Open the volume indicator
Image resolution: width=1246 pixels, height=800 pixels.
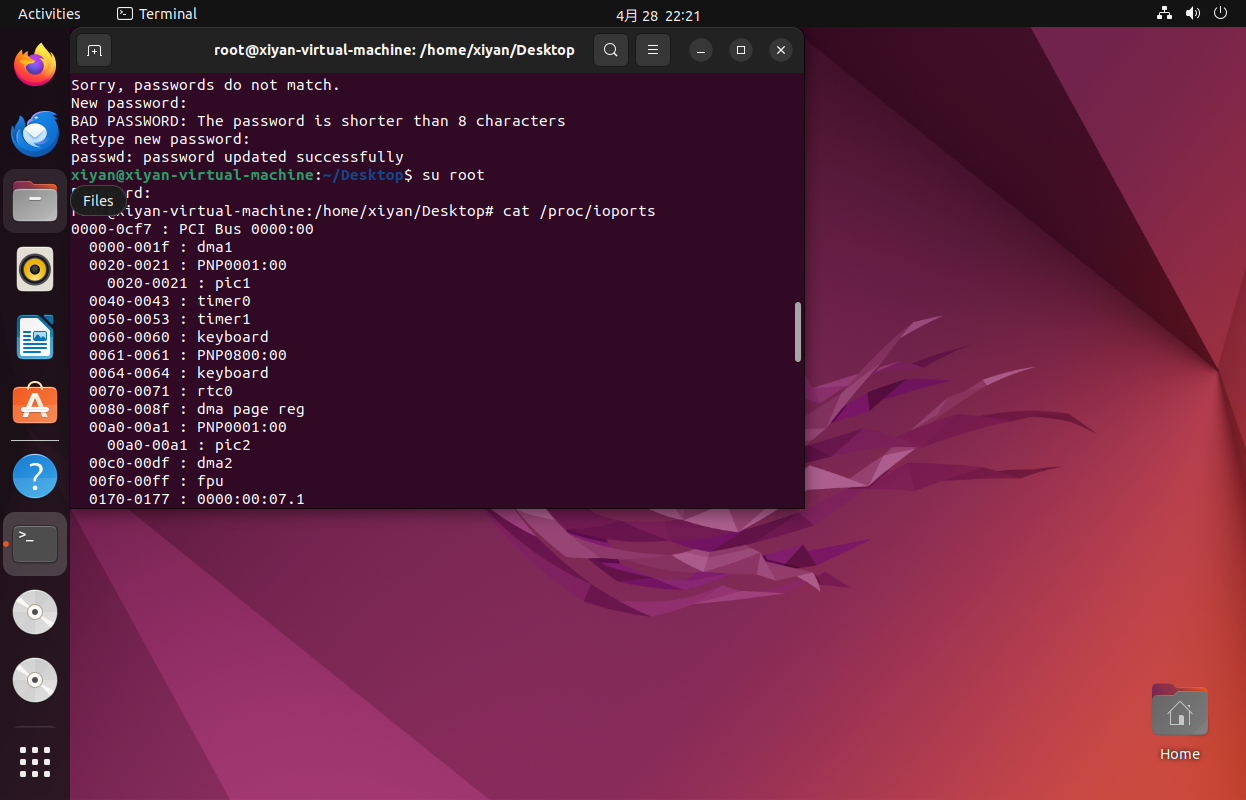pos(1192,14)
